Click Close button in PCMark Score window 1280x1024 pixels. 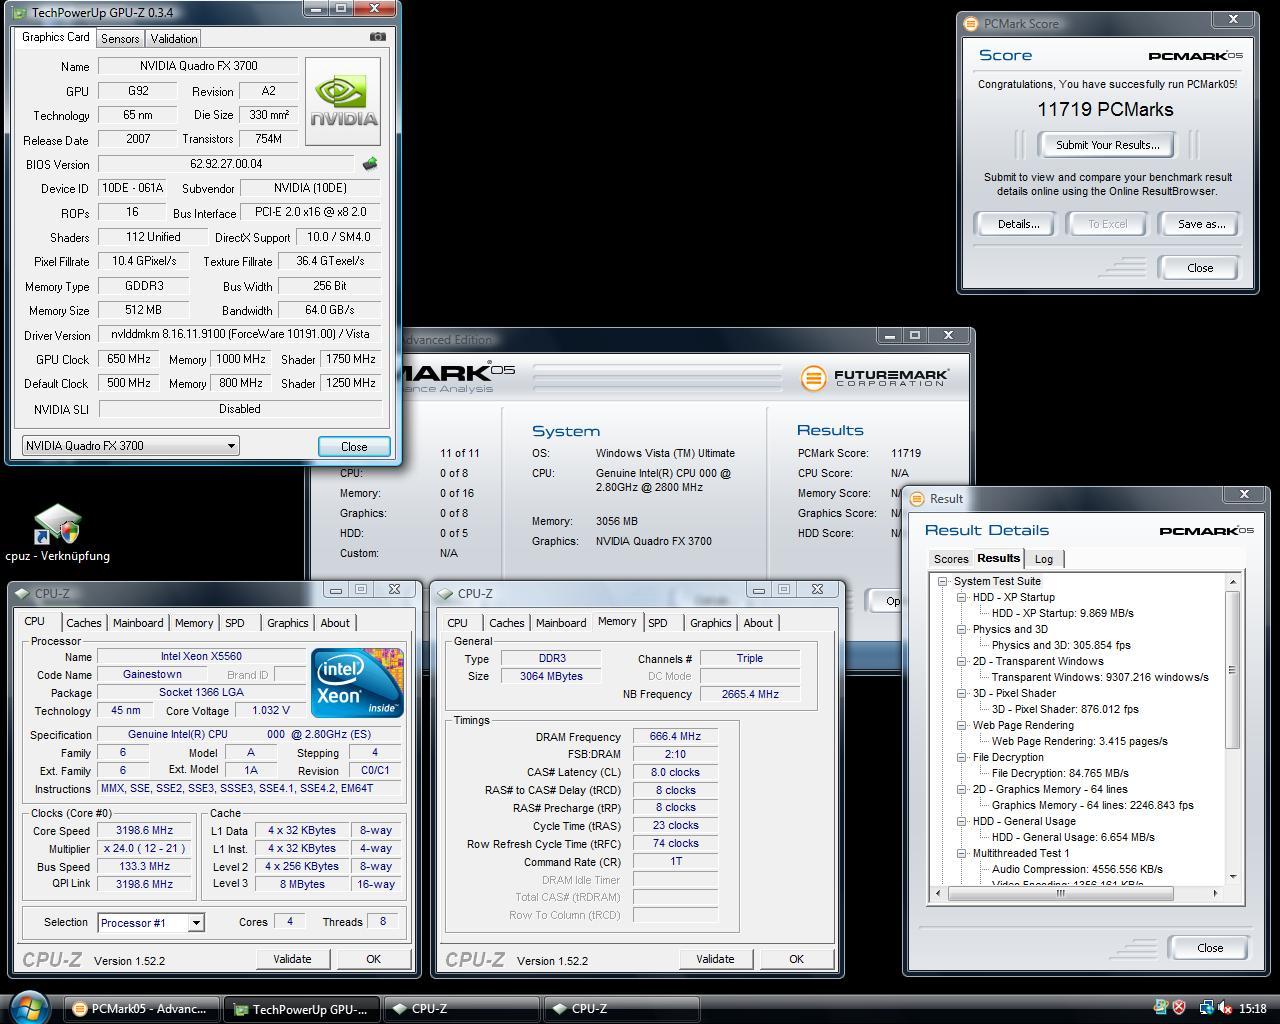tap(1200, 268)
